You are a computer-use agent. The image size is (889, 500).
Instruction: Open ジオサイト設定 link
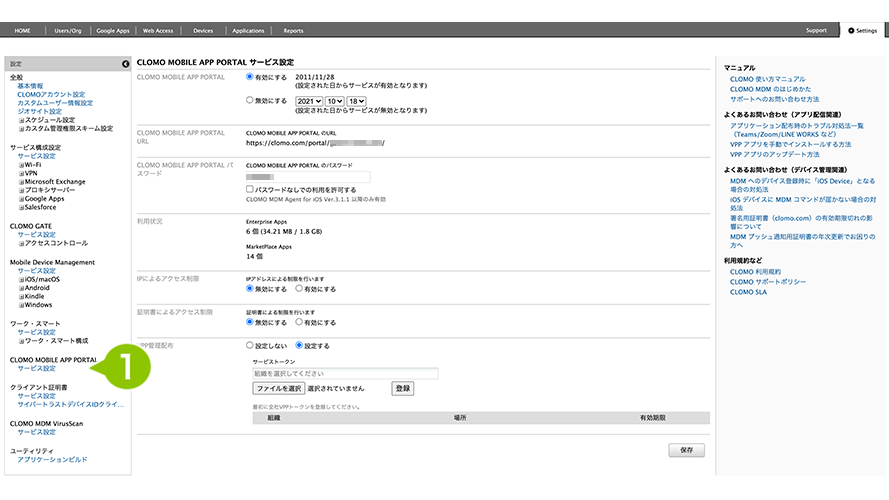coord(40,112)
